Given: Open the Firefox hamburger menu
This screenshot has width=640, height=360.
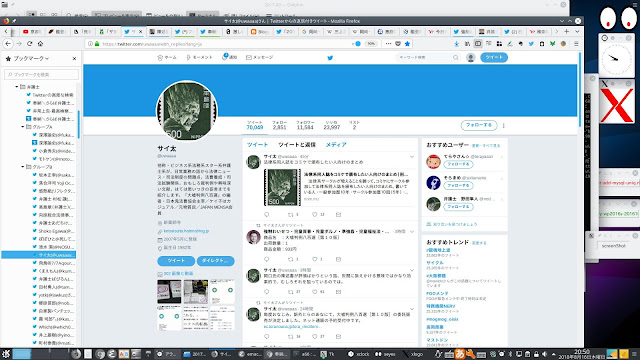Looking at the screenshot, I should point(576,44).
